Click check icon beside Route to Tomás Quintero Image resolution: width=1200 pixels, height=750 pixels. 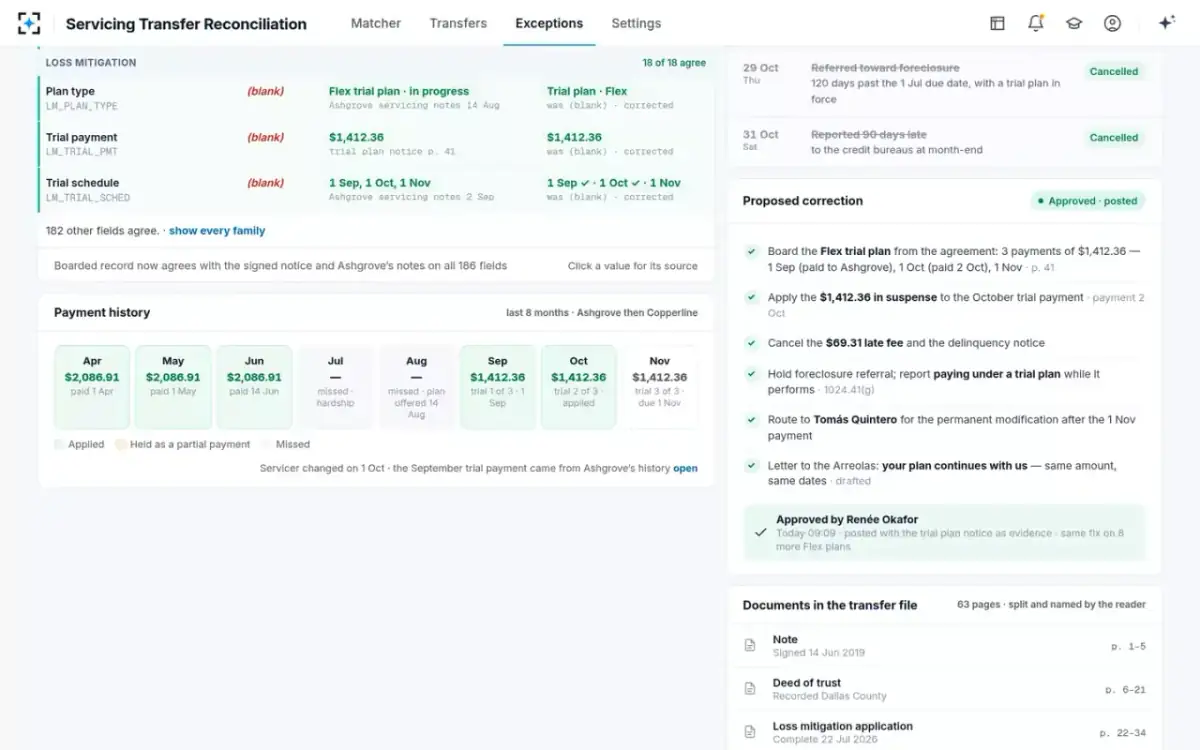(x=751, y=420)
